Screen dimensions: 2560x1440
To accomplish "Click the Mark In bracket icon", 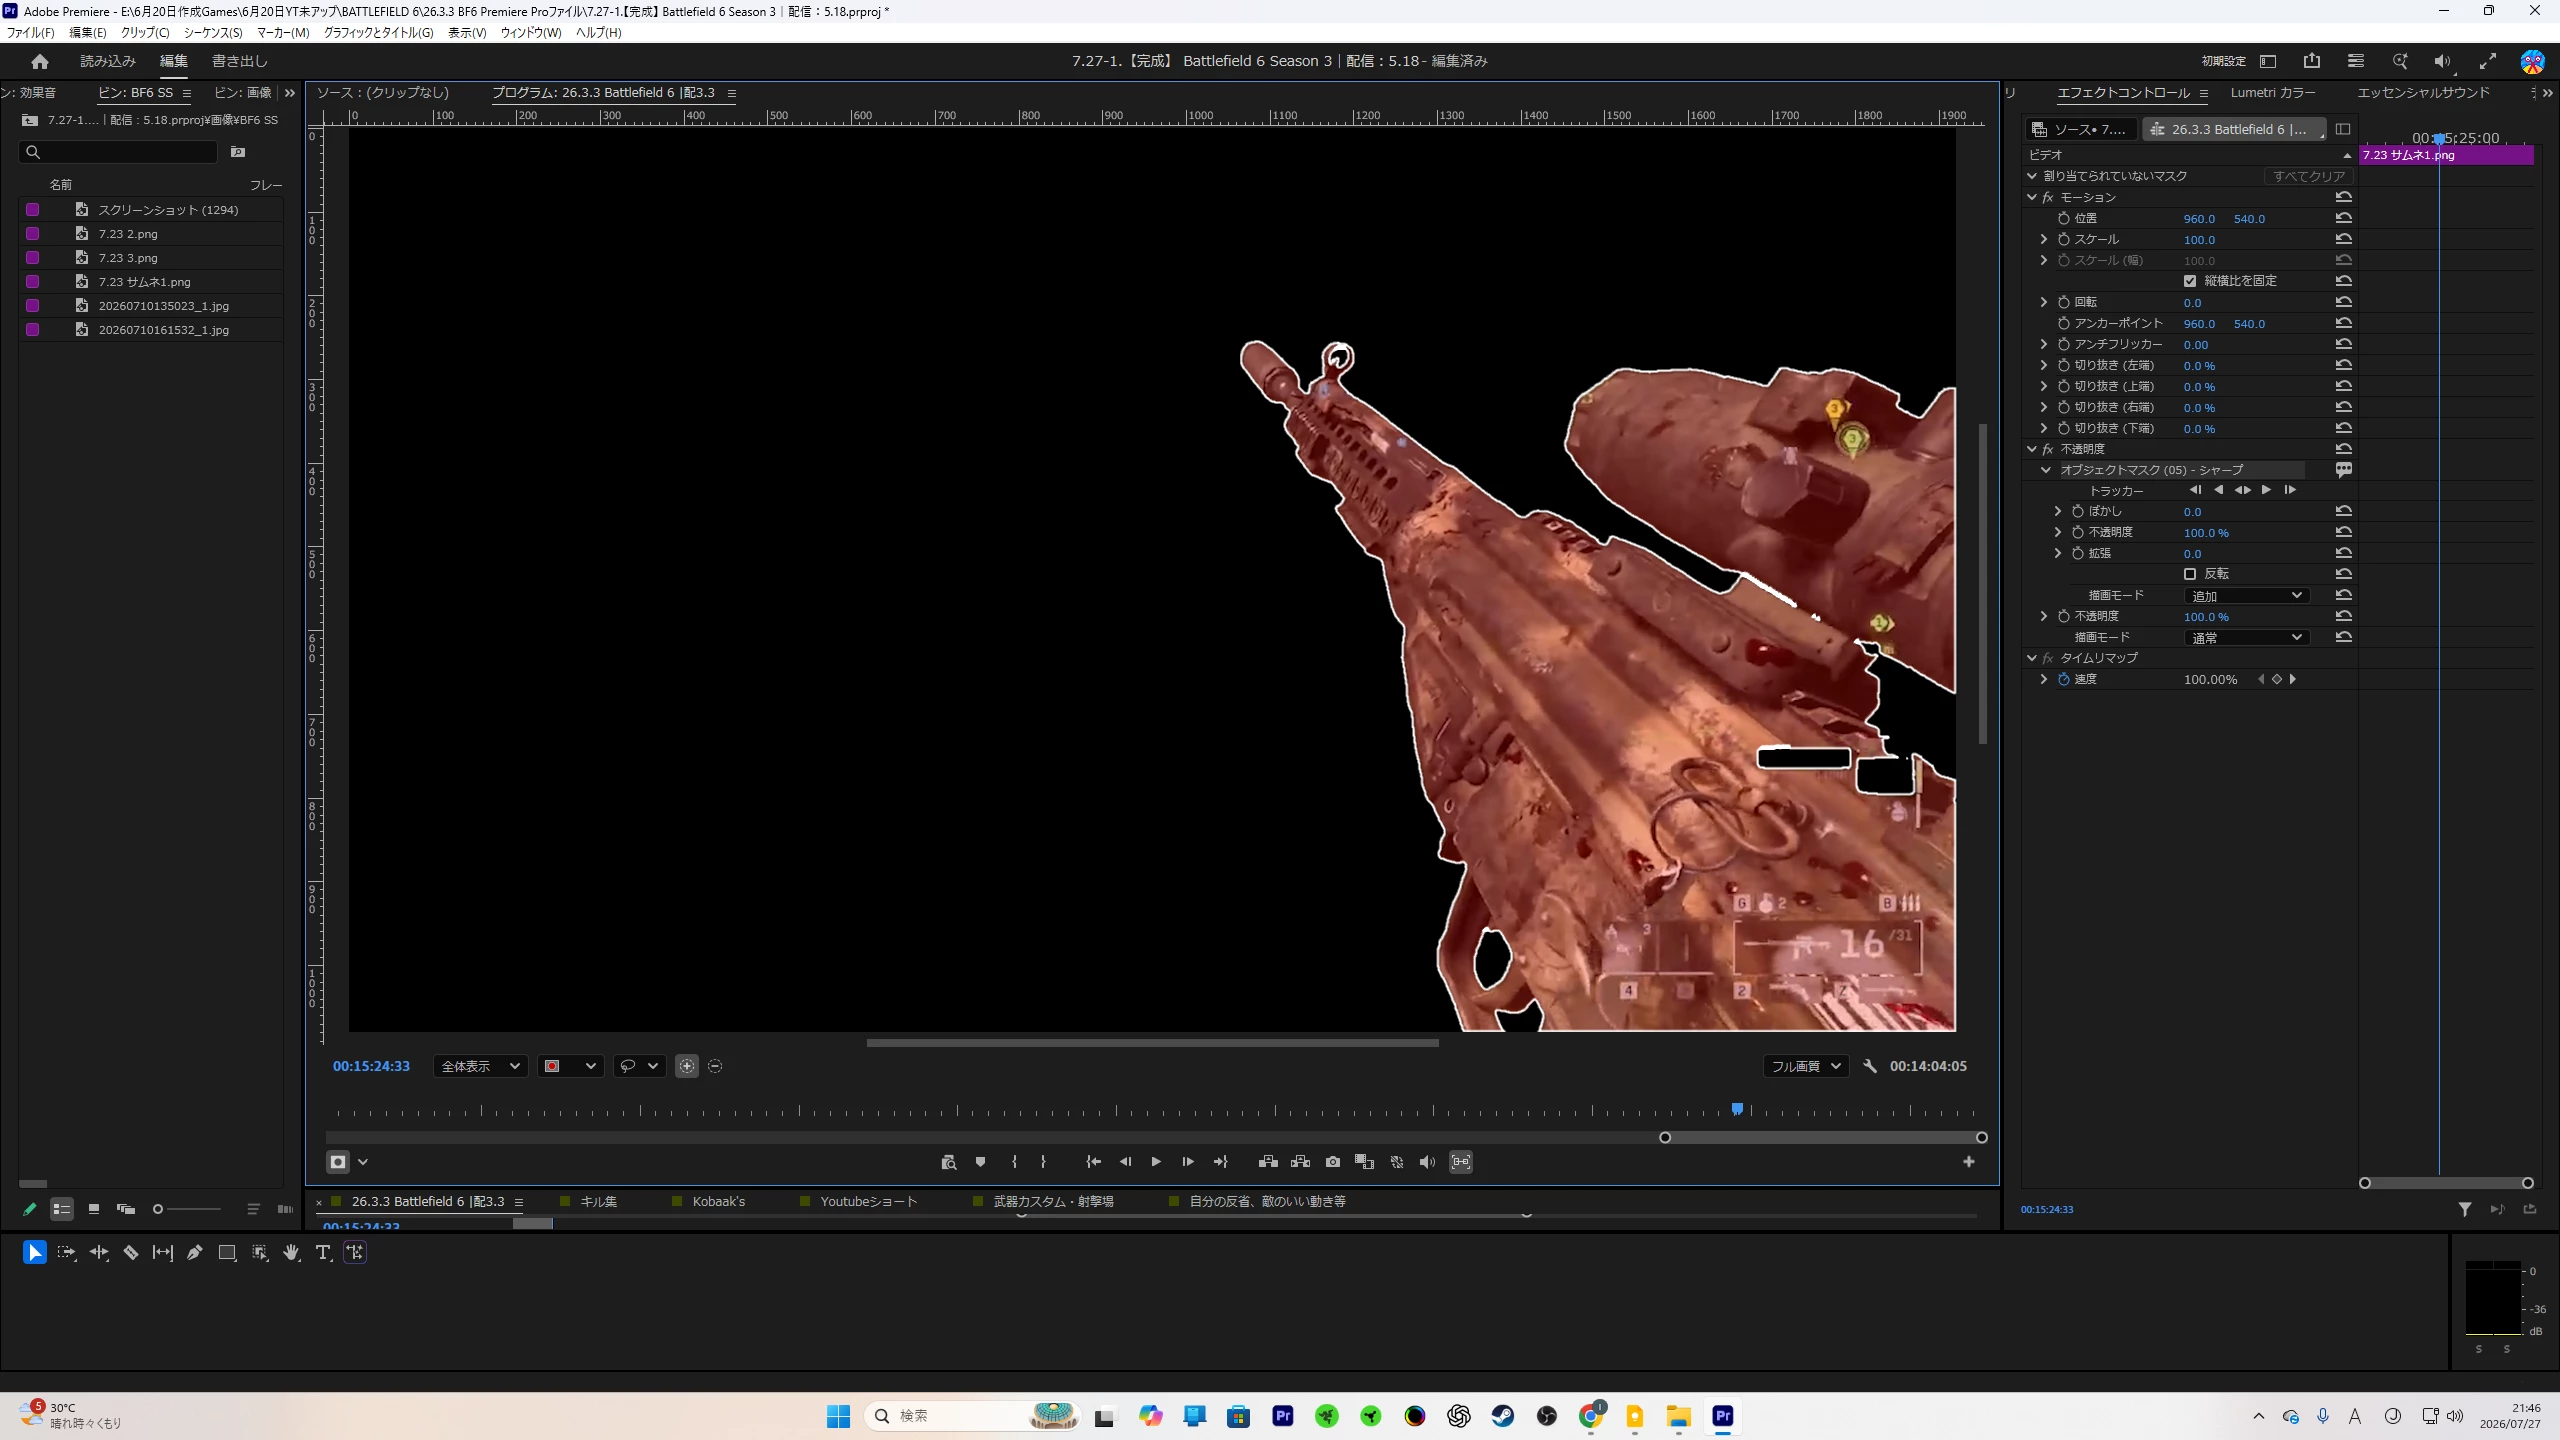I will click(x=1014, y=1162).
